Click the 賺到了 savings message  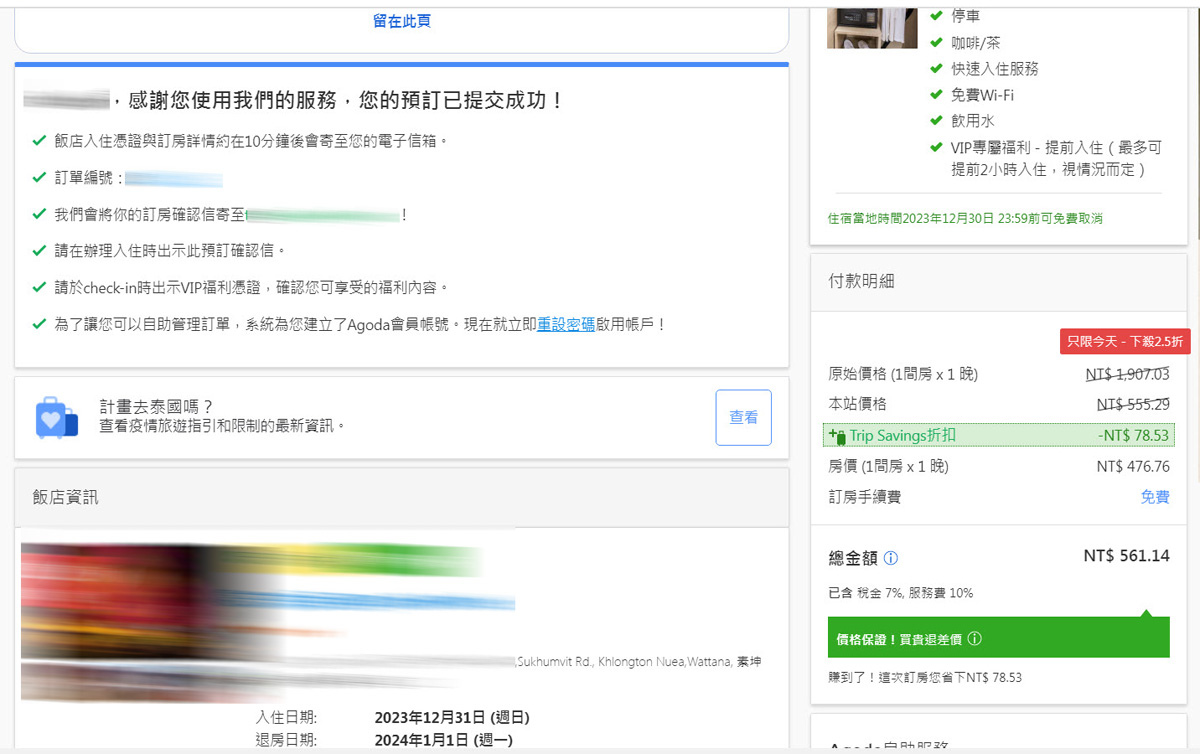(x=925, y=677)
